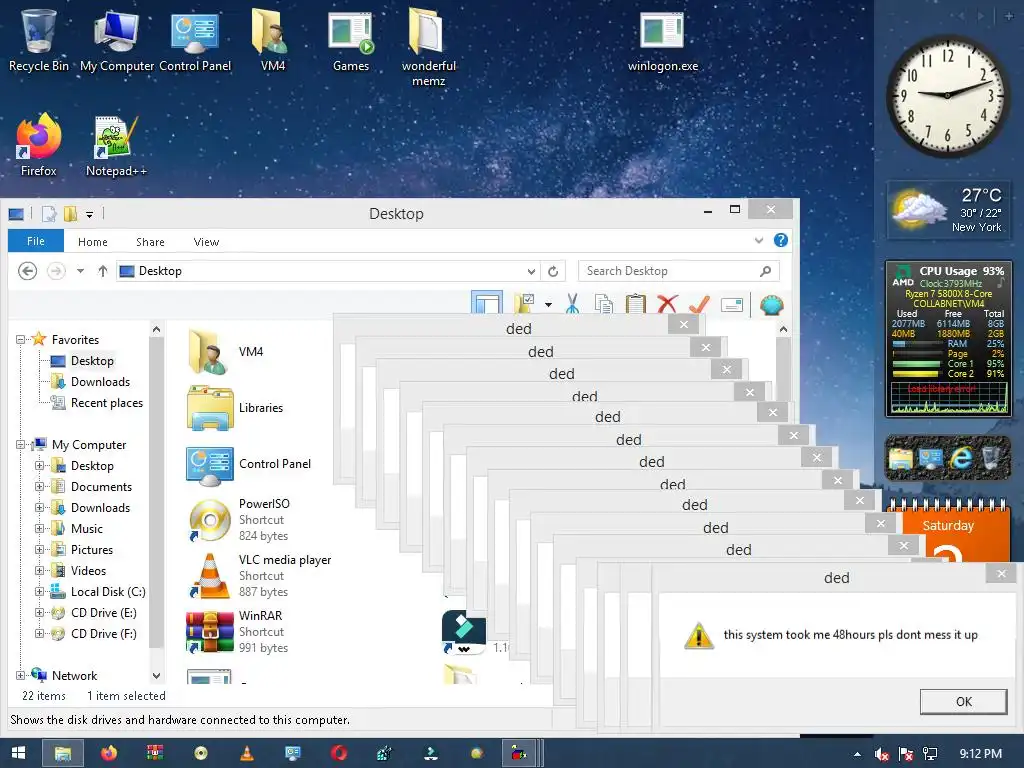Click OK in the ded dialog

(x=963, y=701)
